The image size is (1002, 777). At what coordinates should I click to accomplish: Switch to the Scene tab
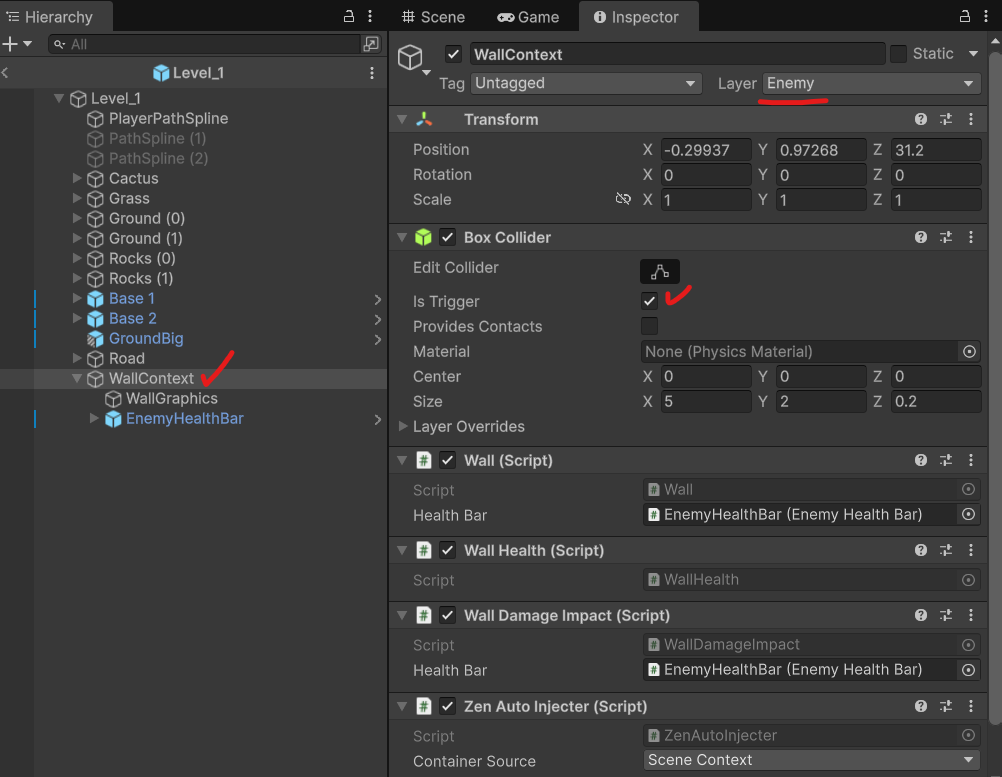click(x=432, y=17)
